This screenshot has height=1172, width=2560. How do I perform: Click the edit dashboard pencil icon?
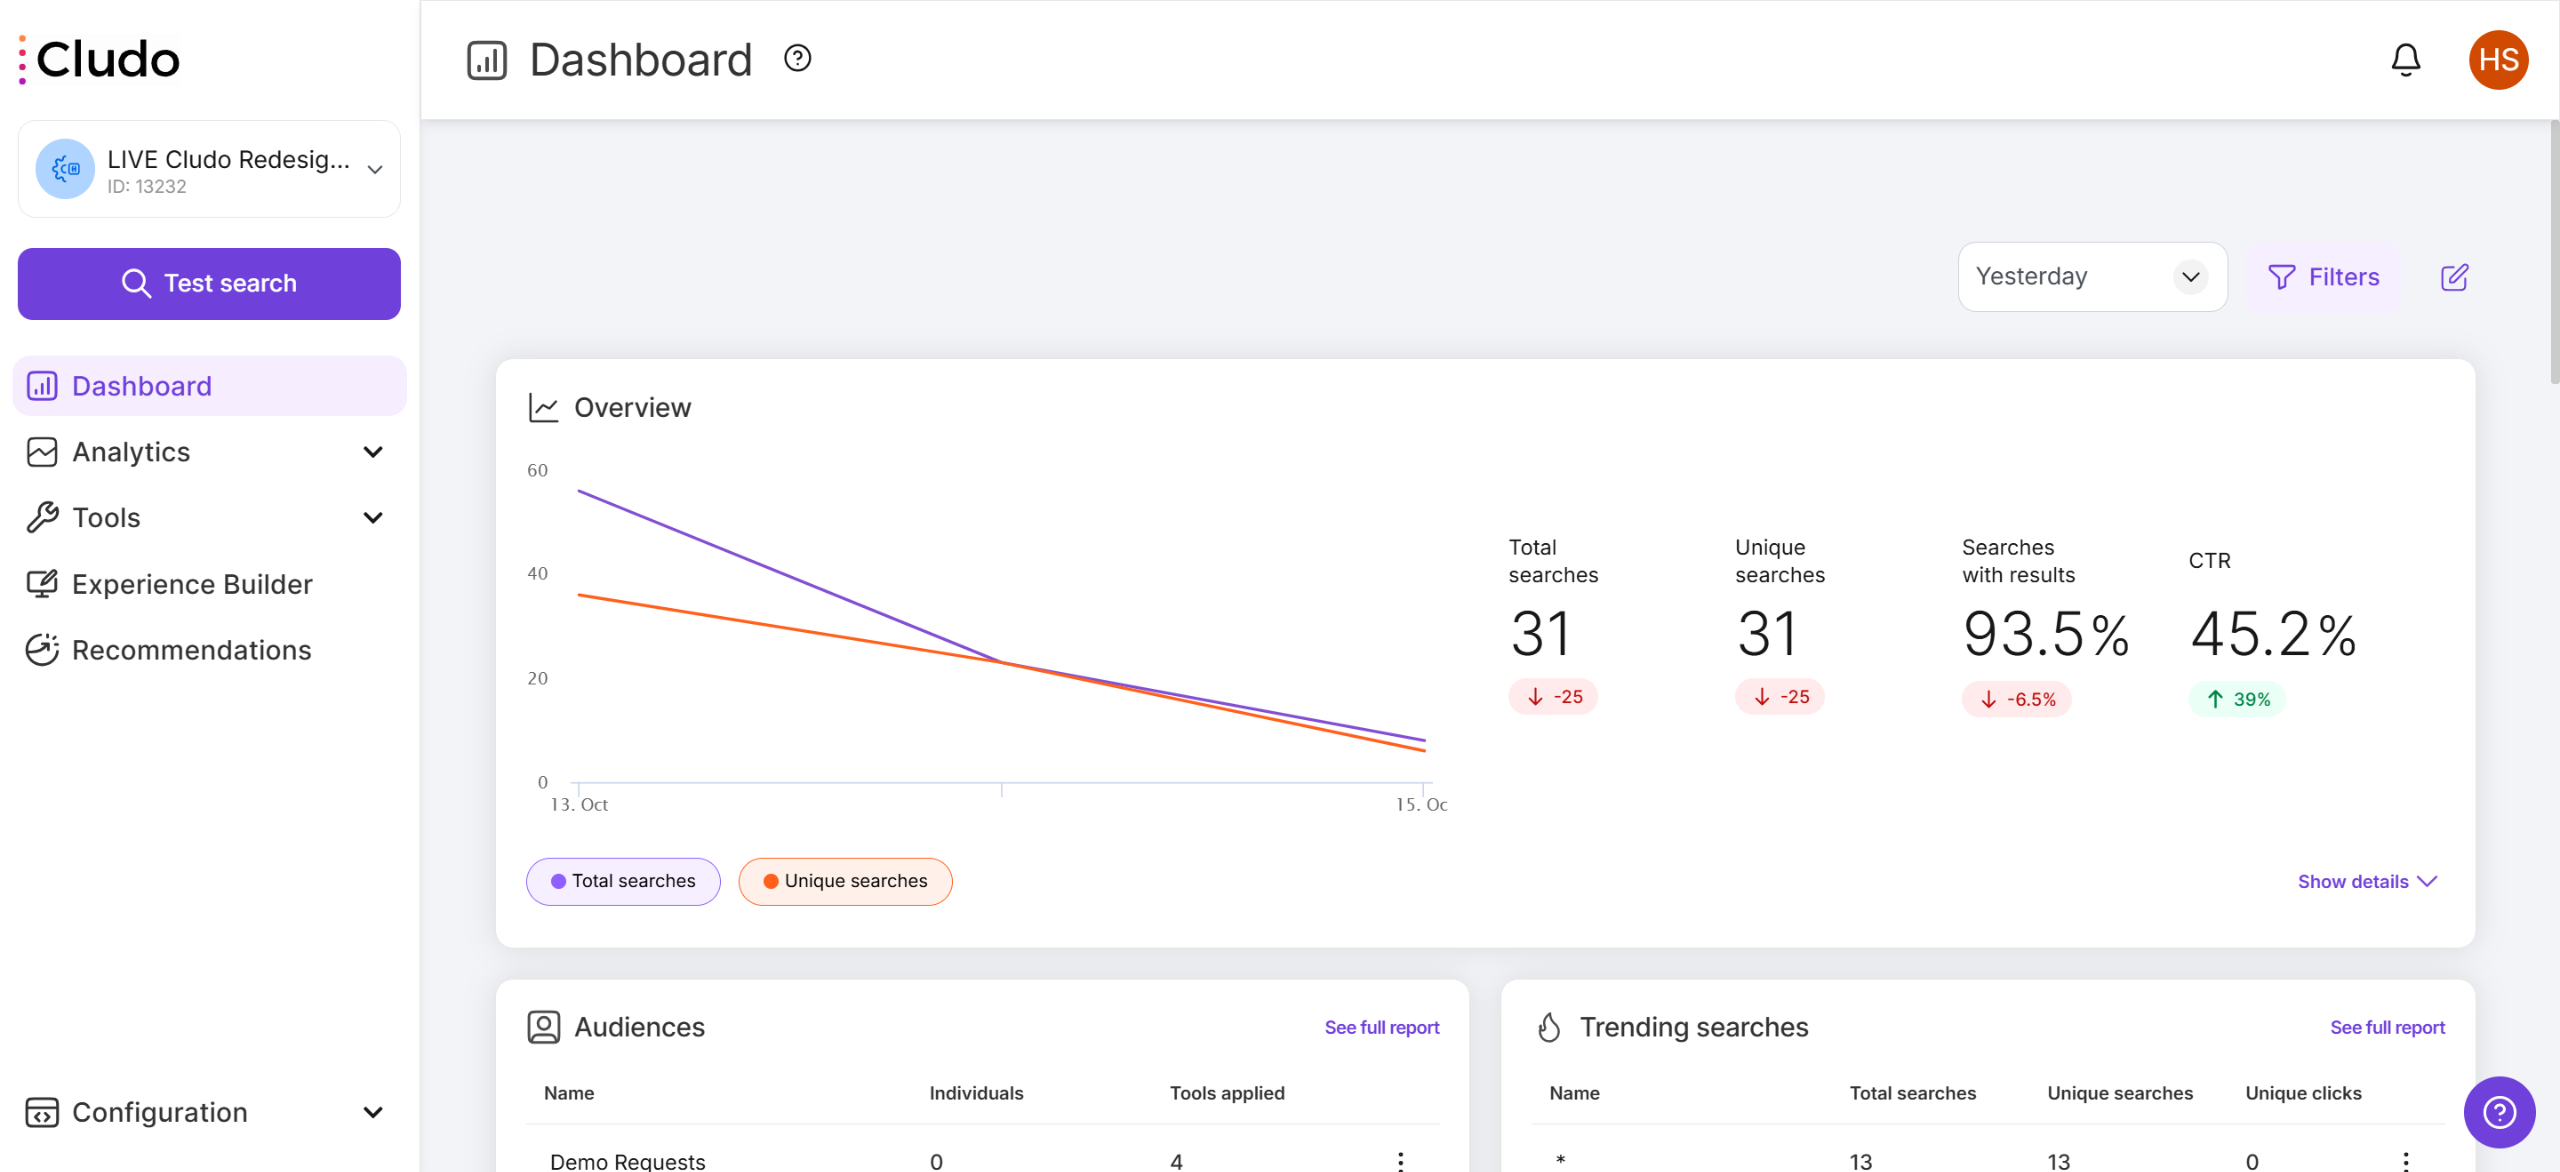pyautogui.click(x=2454, y=277)
